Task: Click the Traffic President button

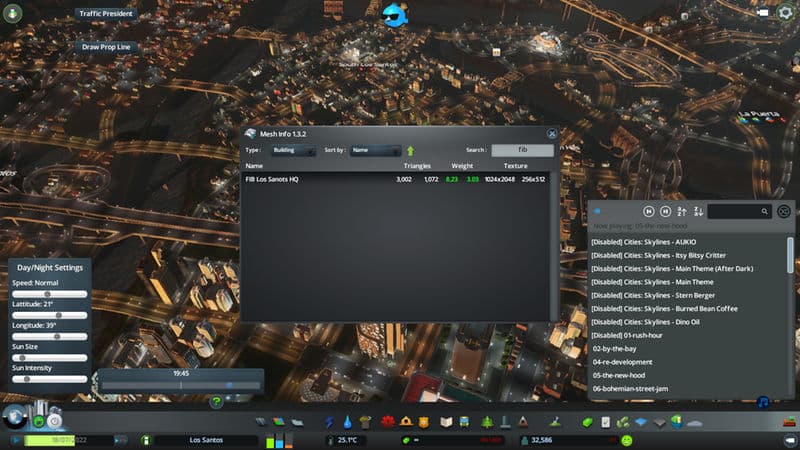Action: pos(106,14)
